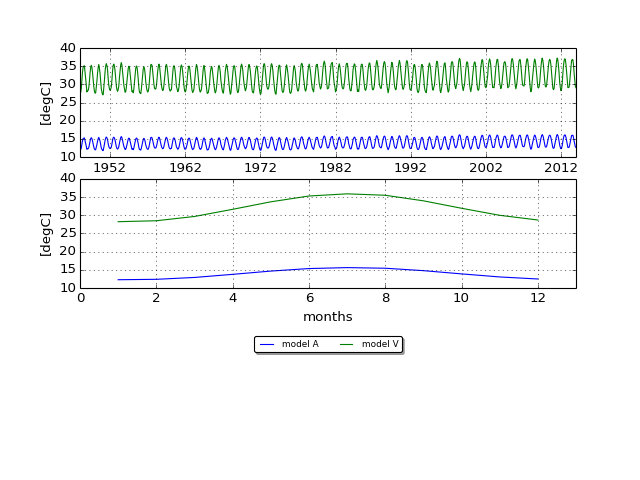Click the 'months' x-axis label
This screenshot has height=480, width=640.
[328, 317]
